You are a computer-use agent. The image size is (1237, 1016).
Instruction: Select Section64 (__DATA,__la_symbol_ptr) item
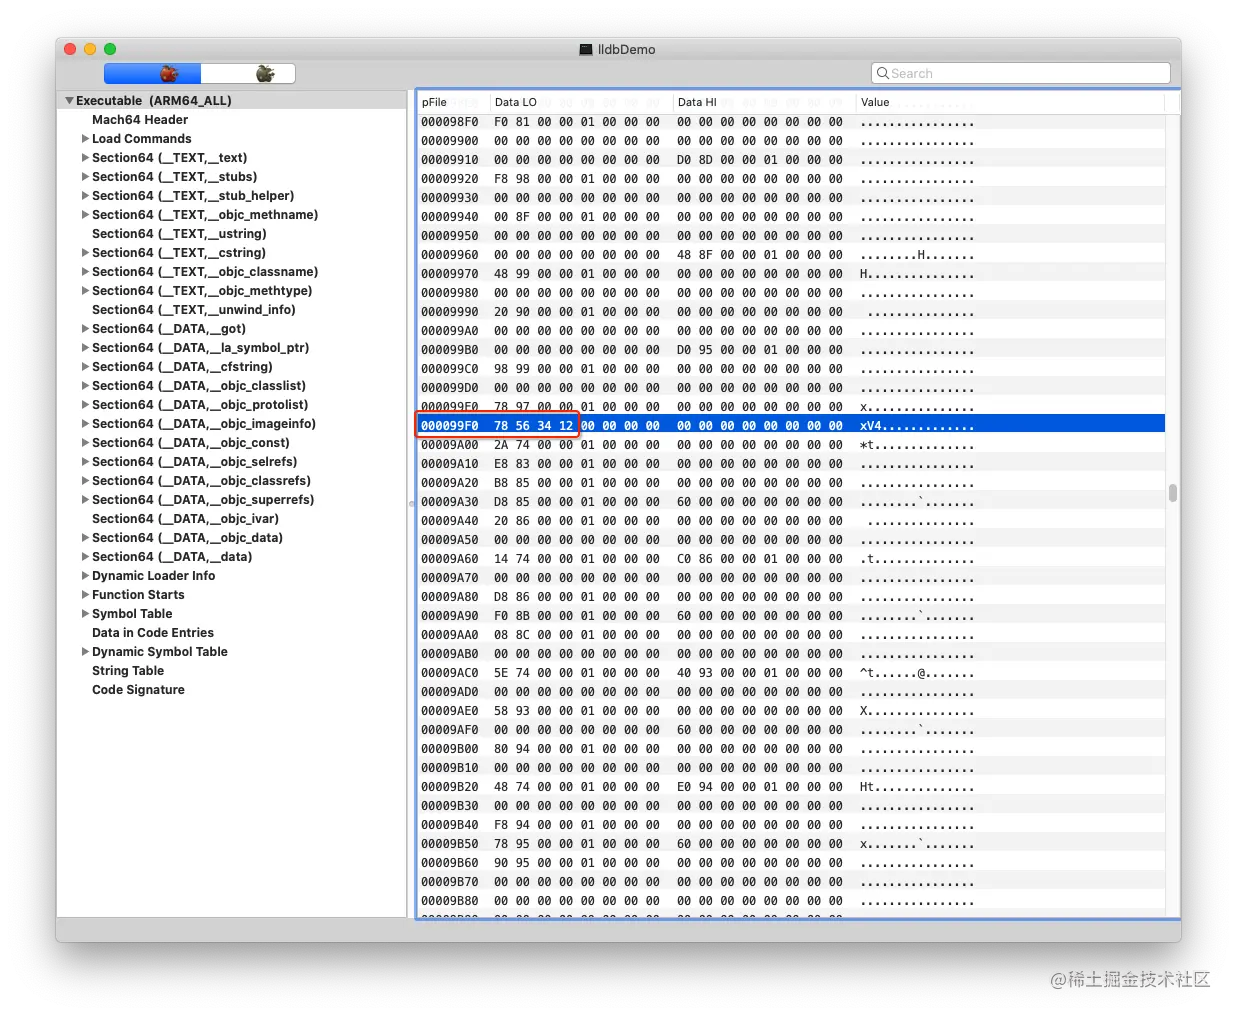click(200, 348)
